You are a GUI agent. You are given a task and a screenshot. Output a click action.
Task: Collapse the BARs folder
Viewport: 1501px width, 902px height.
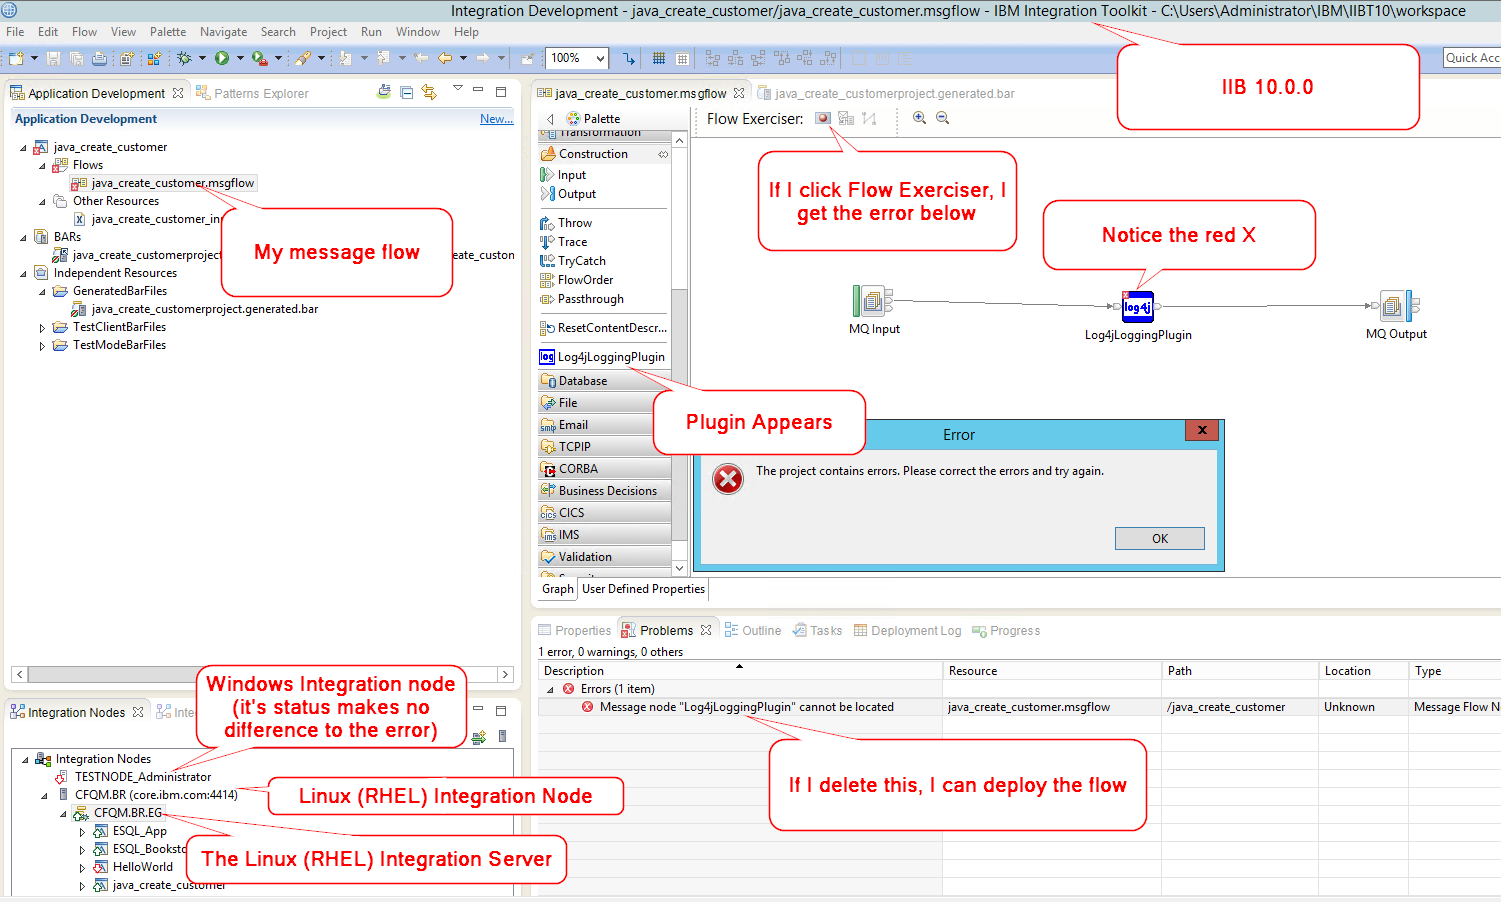[24, 237]
